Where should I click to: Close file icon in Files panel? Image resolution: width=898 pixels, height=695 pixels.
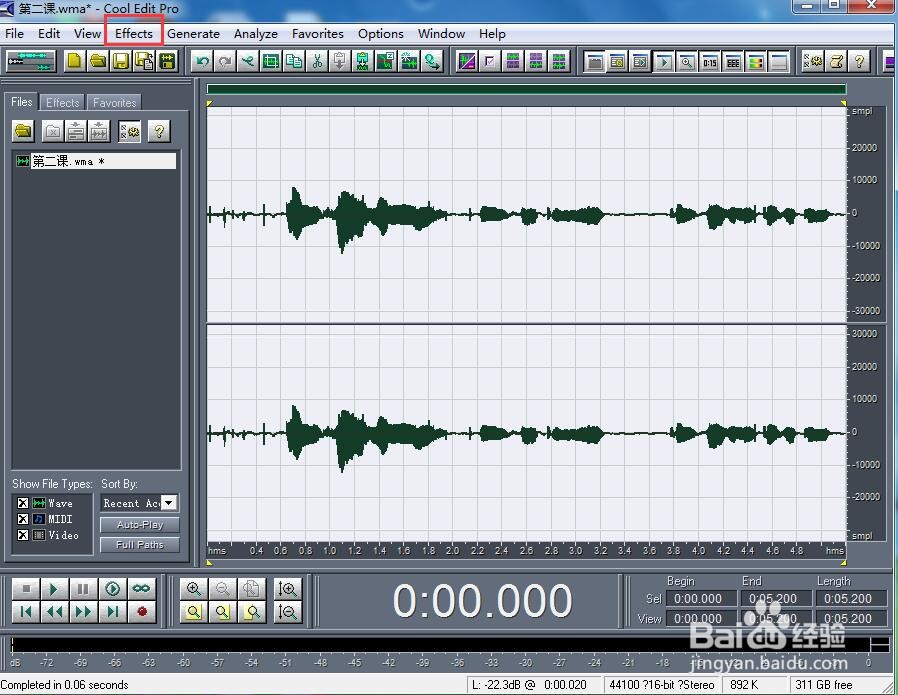point(53,132)
